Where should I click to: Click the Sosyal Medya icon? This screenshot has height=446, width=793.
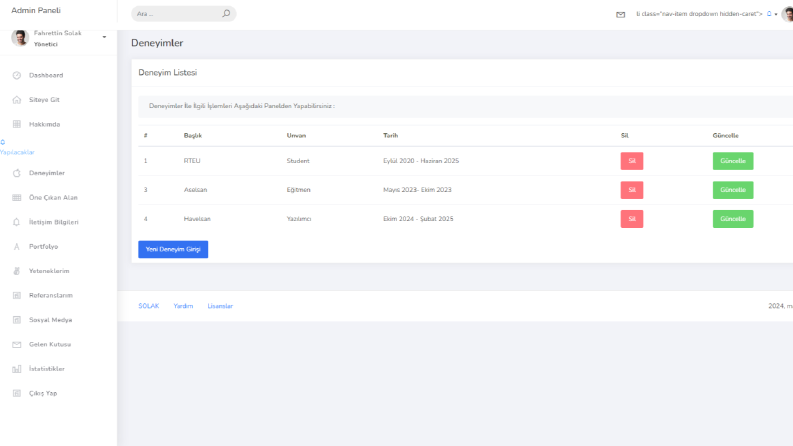[17, 320]
